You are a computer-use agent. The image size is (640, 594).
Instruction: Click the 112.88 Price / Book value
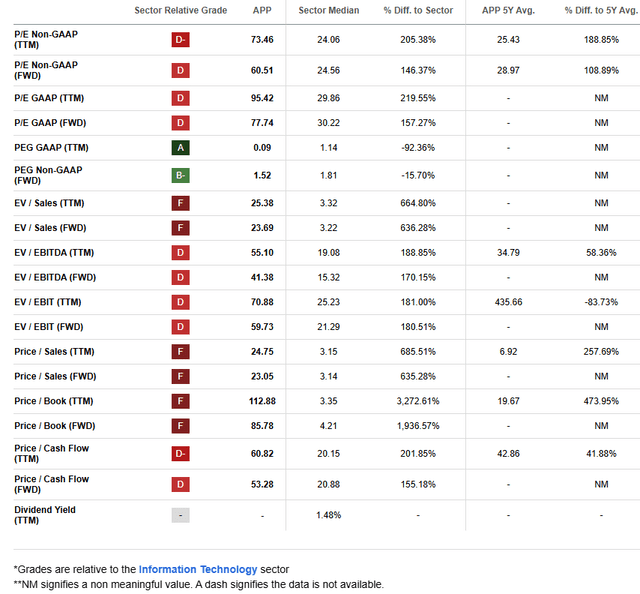click(262, 401)
